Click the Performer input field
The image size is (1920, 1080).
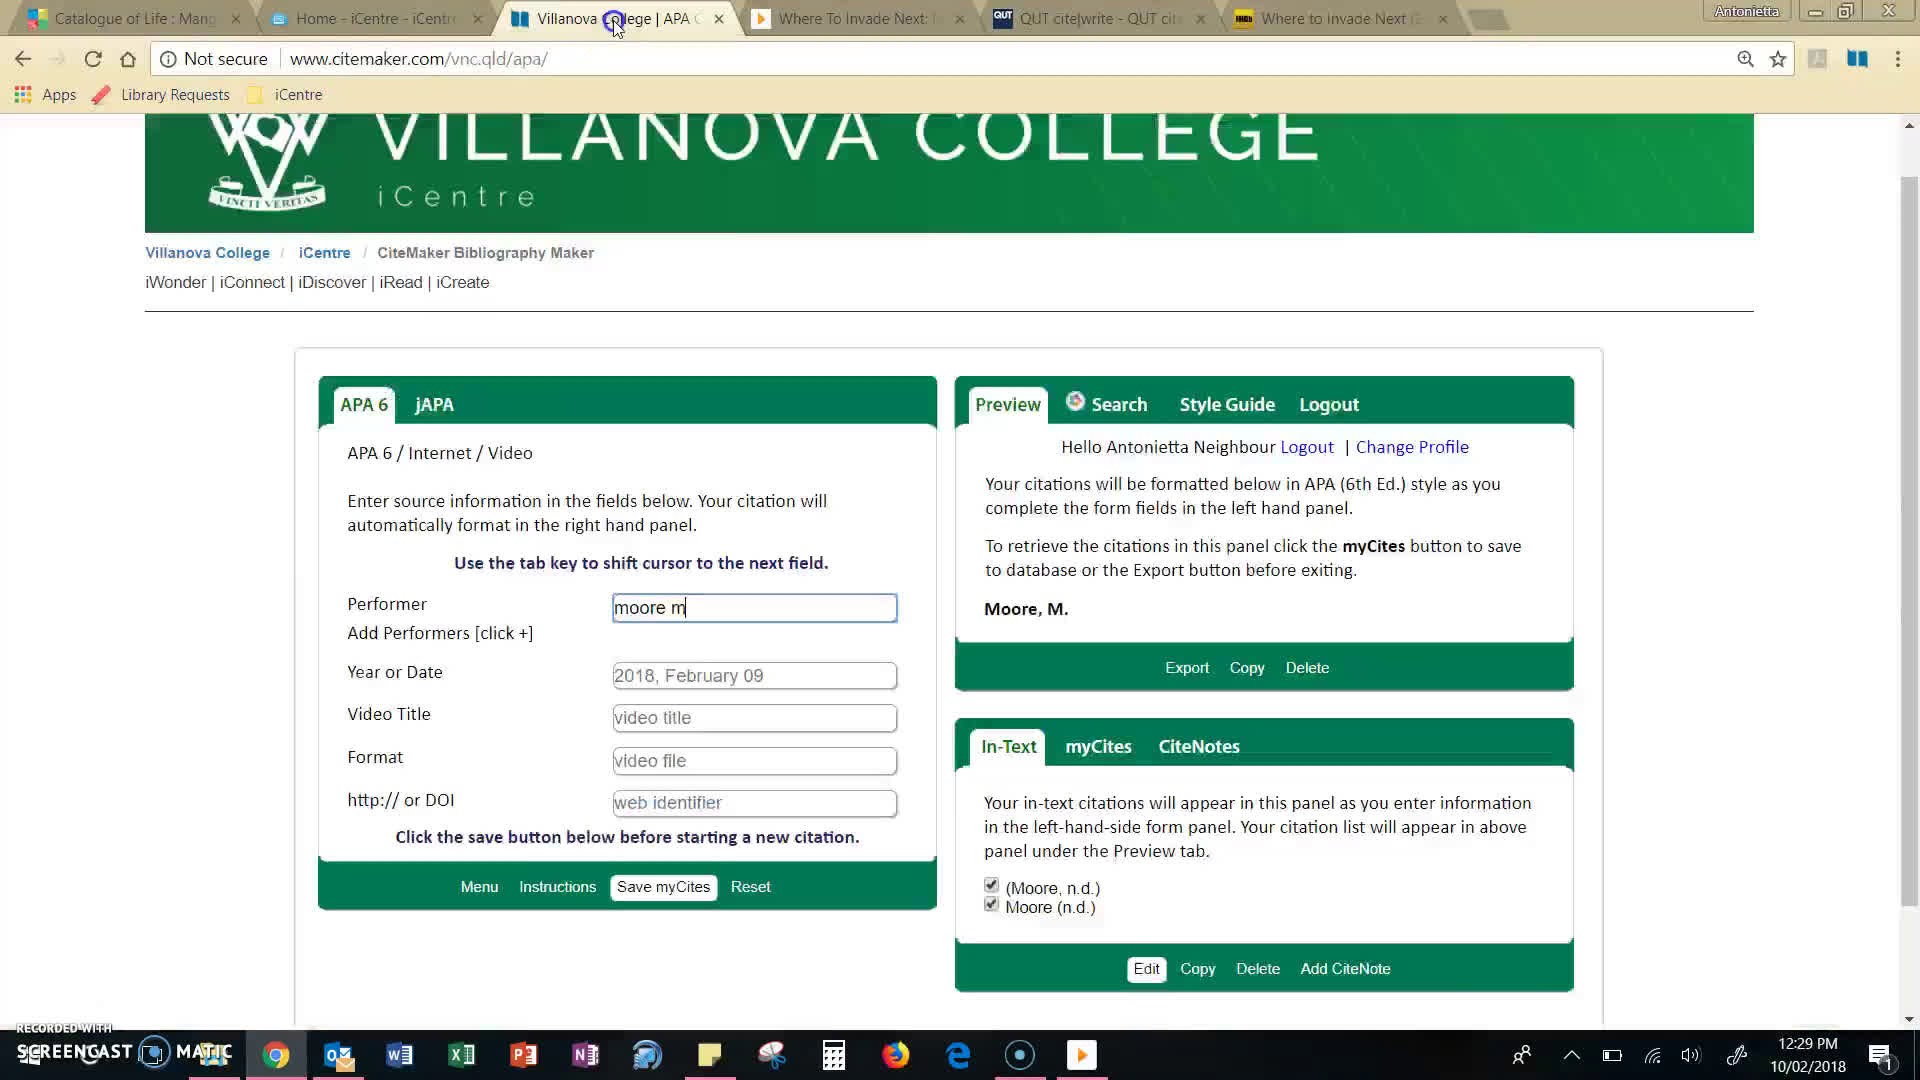754,608
